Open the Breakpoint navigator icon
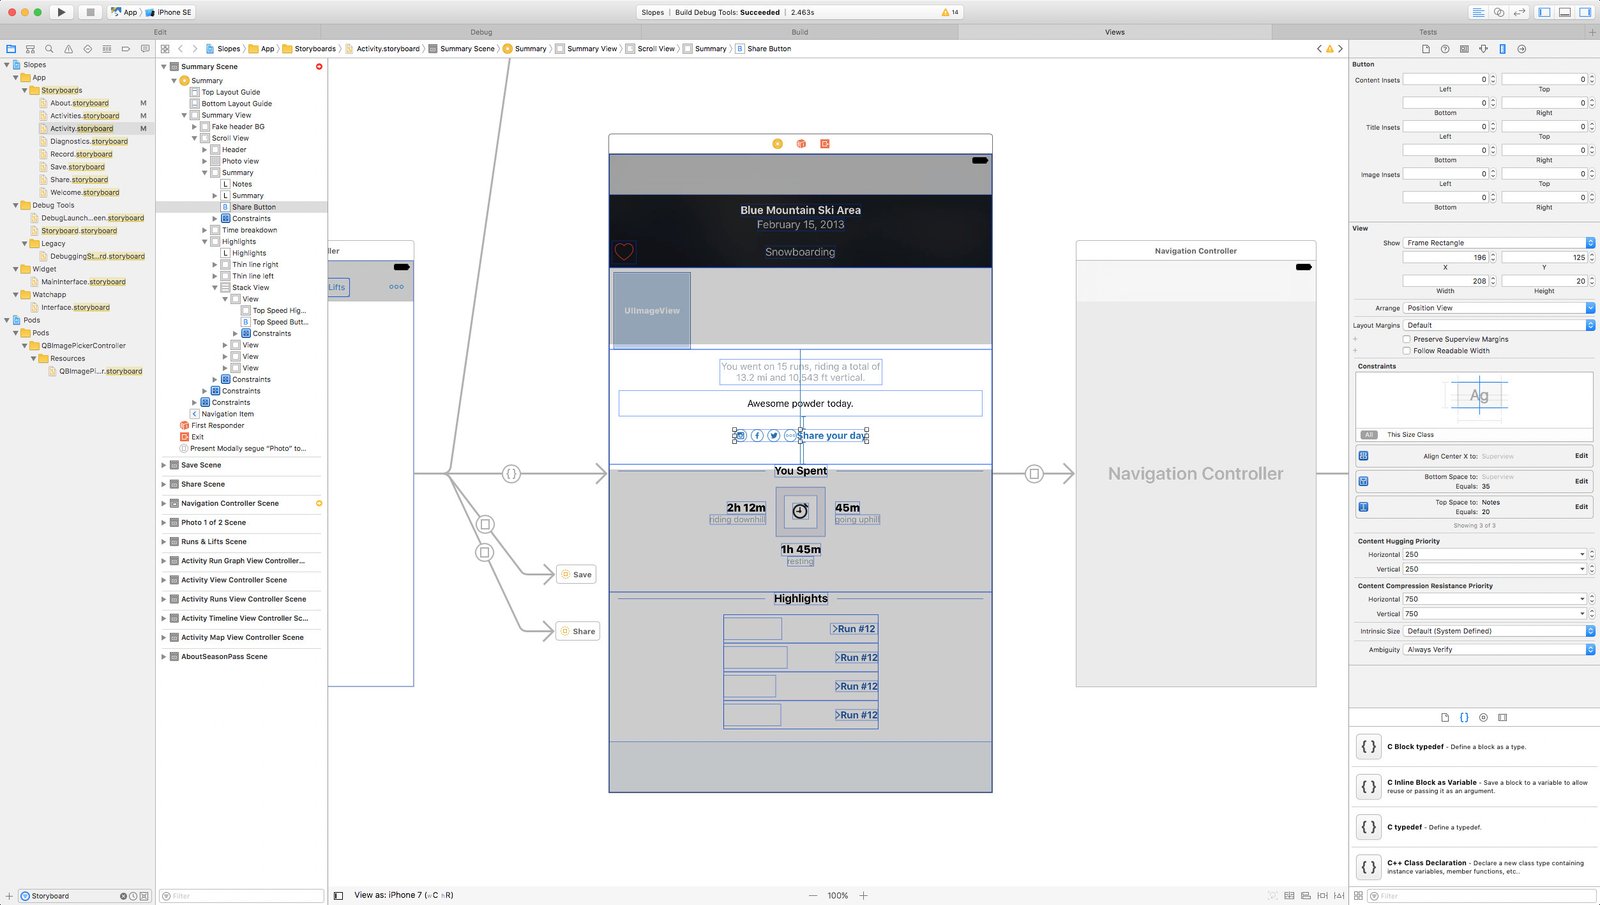Viewport: 1600px width, 905px height. [x=125, y=48]
